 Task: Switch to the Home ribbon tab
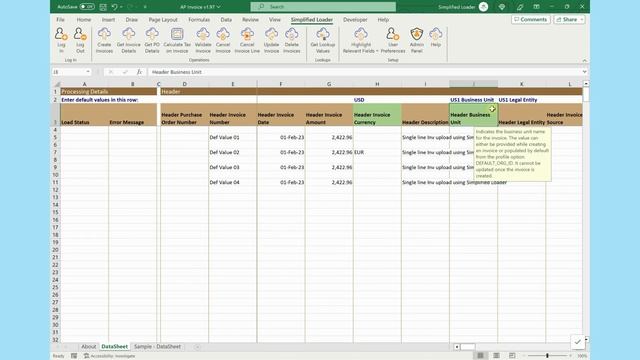click(x=84, y=20)
